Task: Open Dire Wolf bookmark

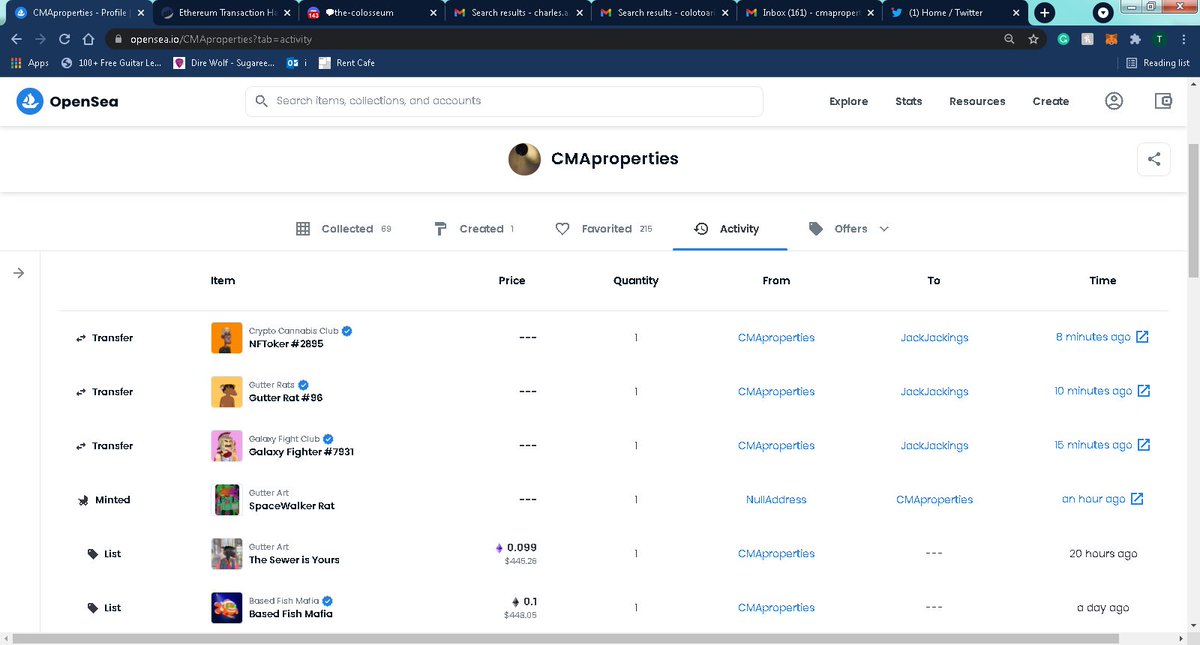Action: (224, 62)
